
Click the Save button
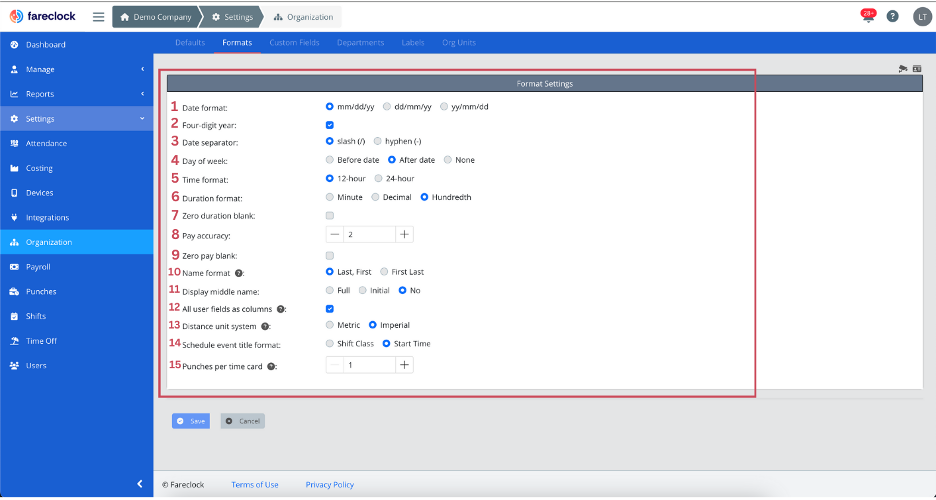point(191,421)
